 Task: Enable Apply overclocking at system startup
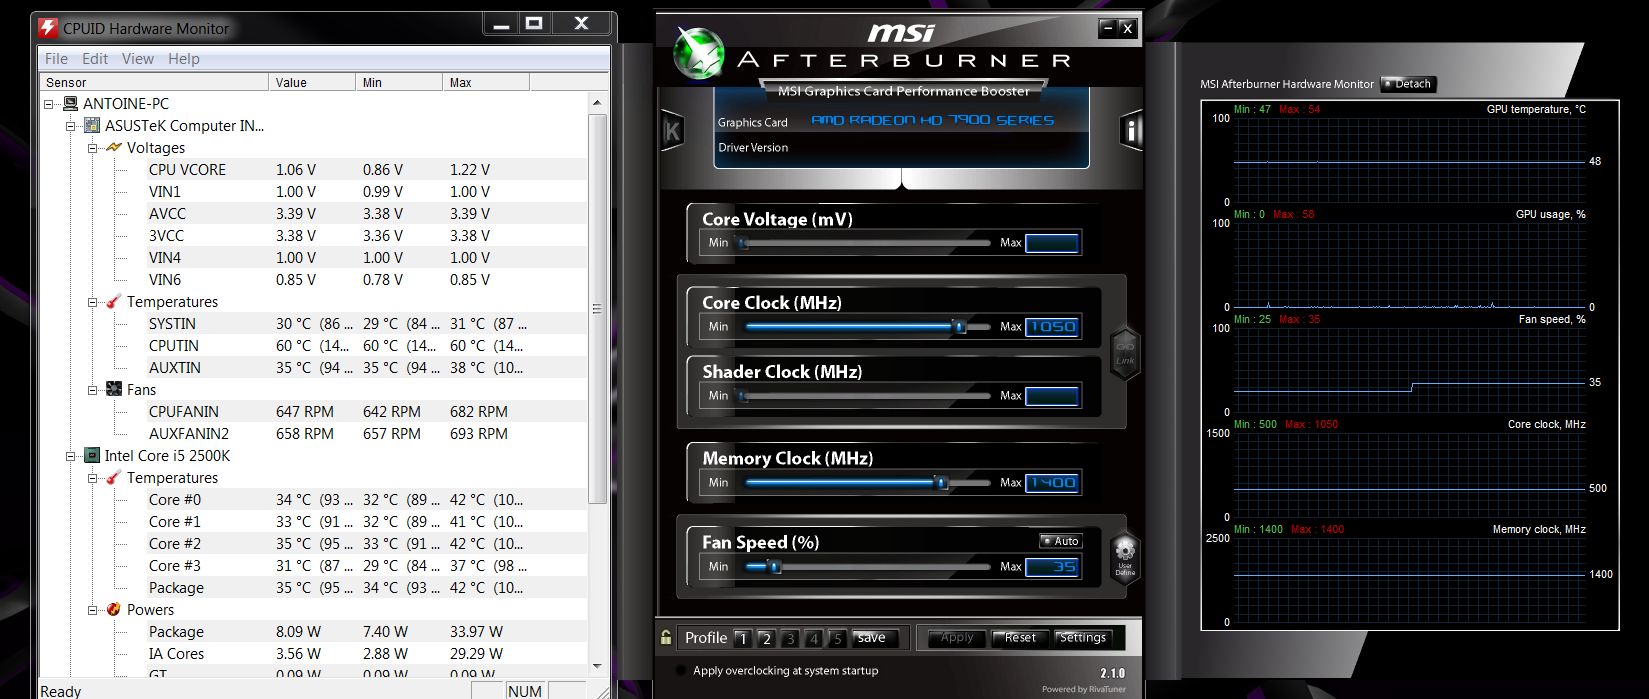click(682, 671)
